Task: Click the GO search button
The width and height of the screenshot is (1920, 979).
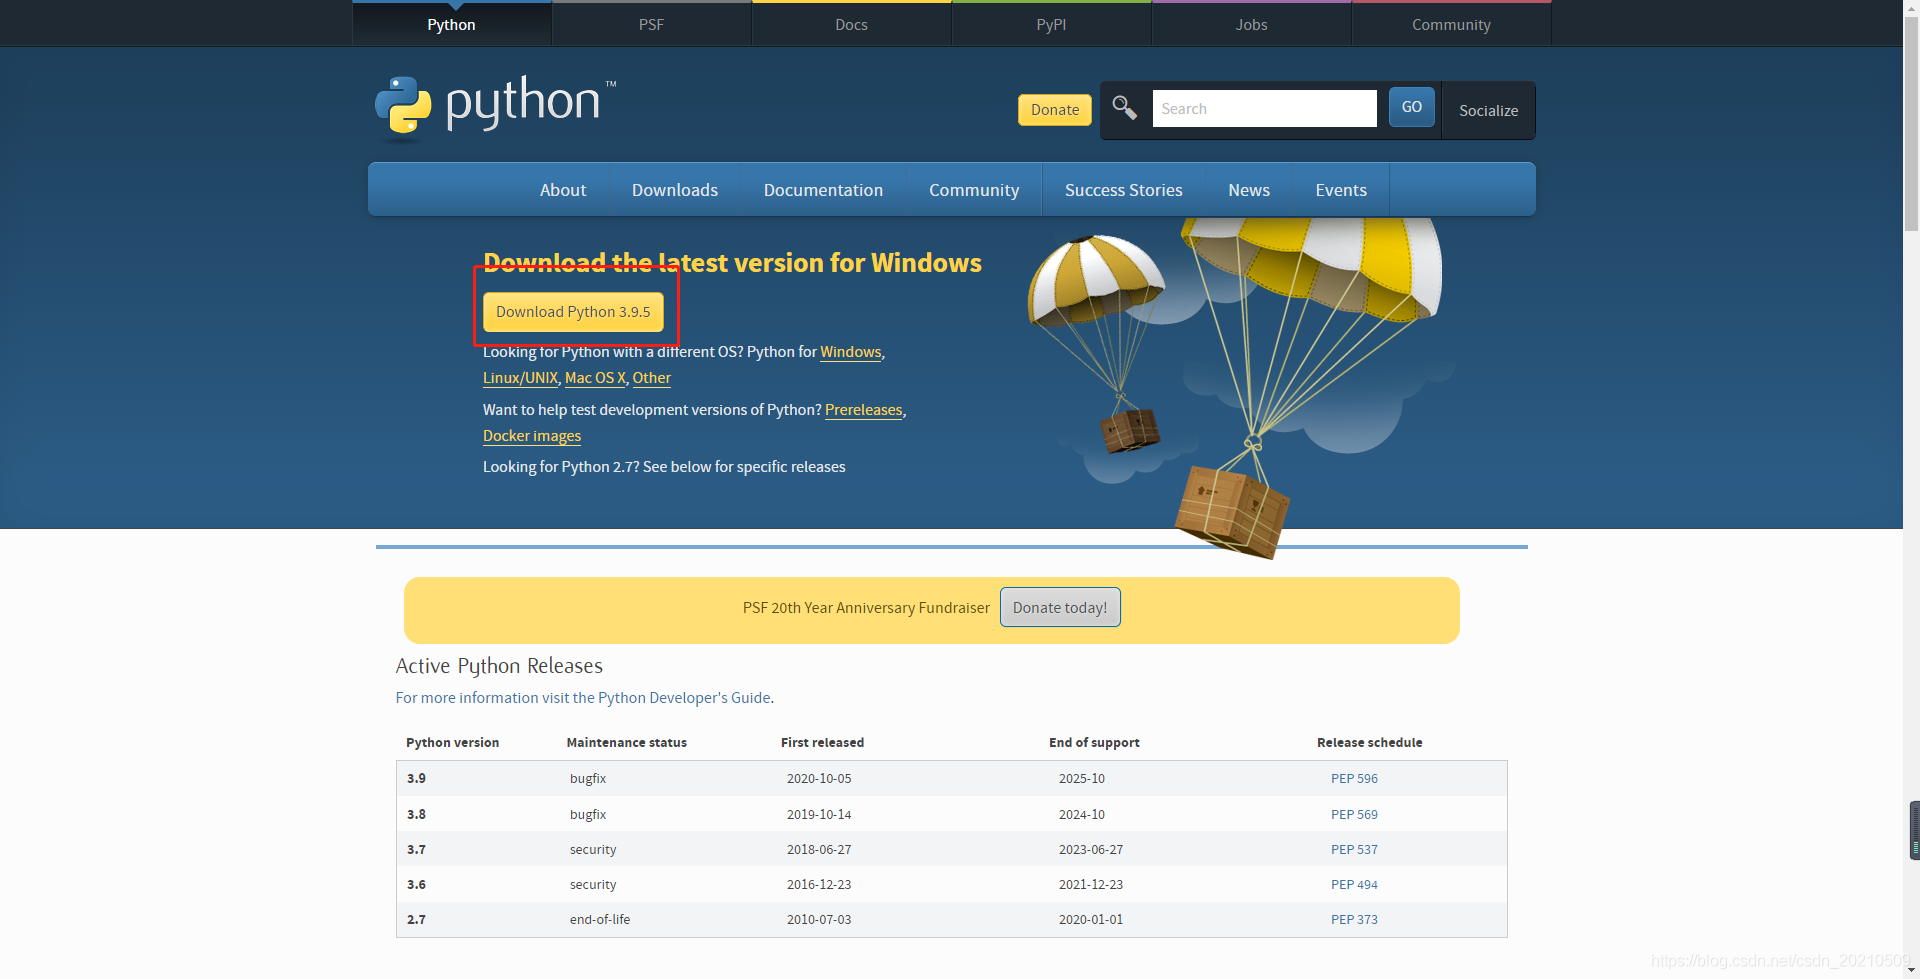Action: pos(1411,107)
